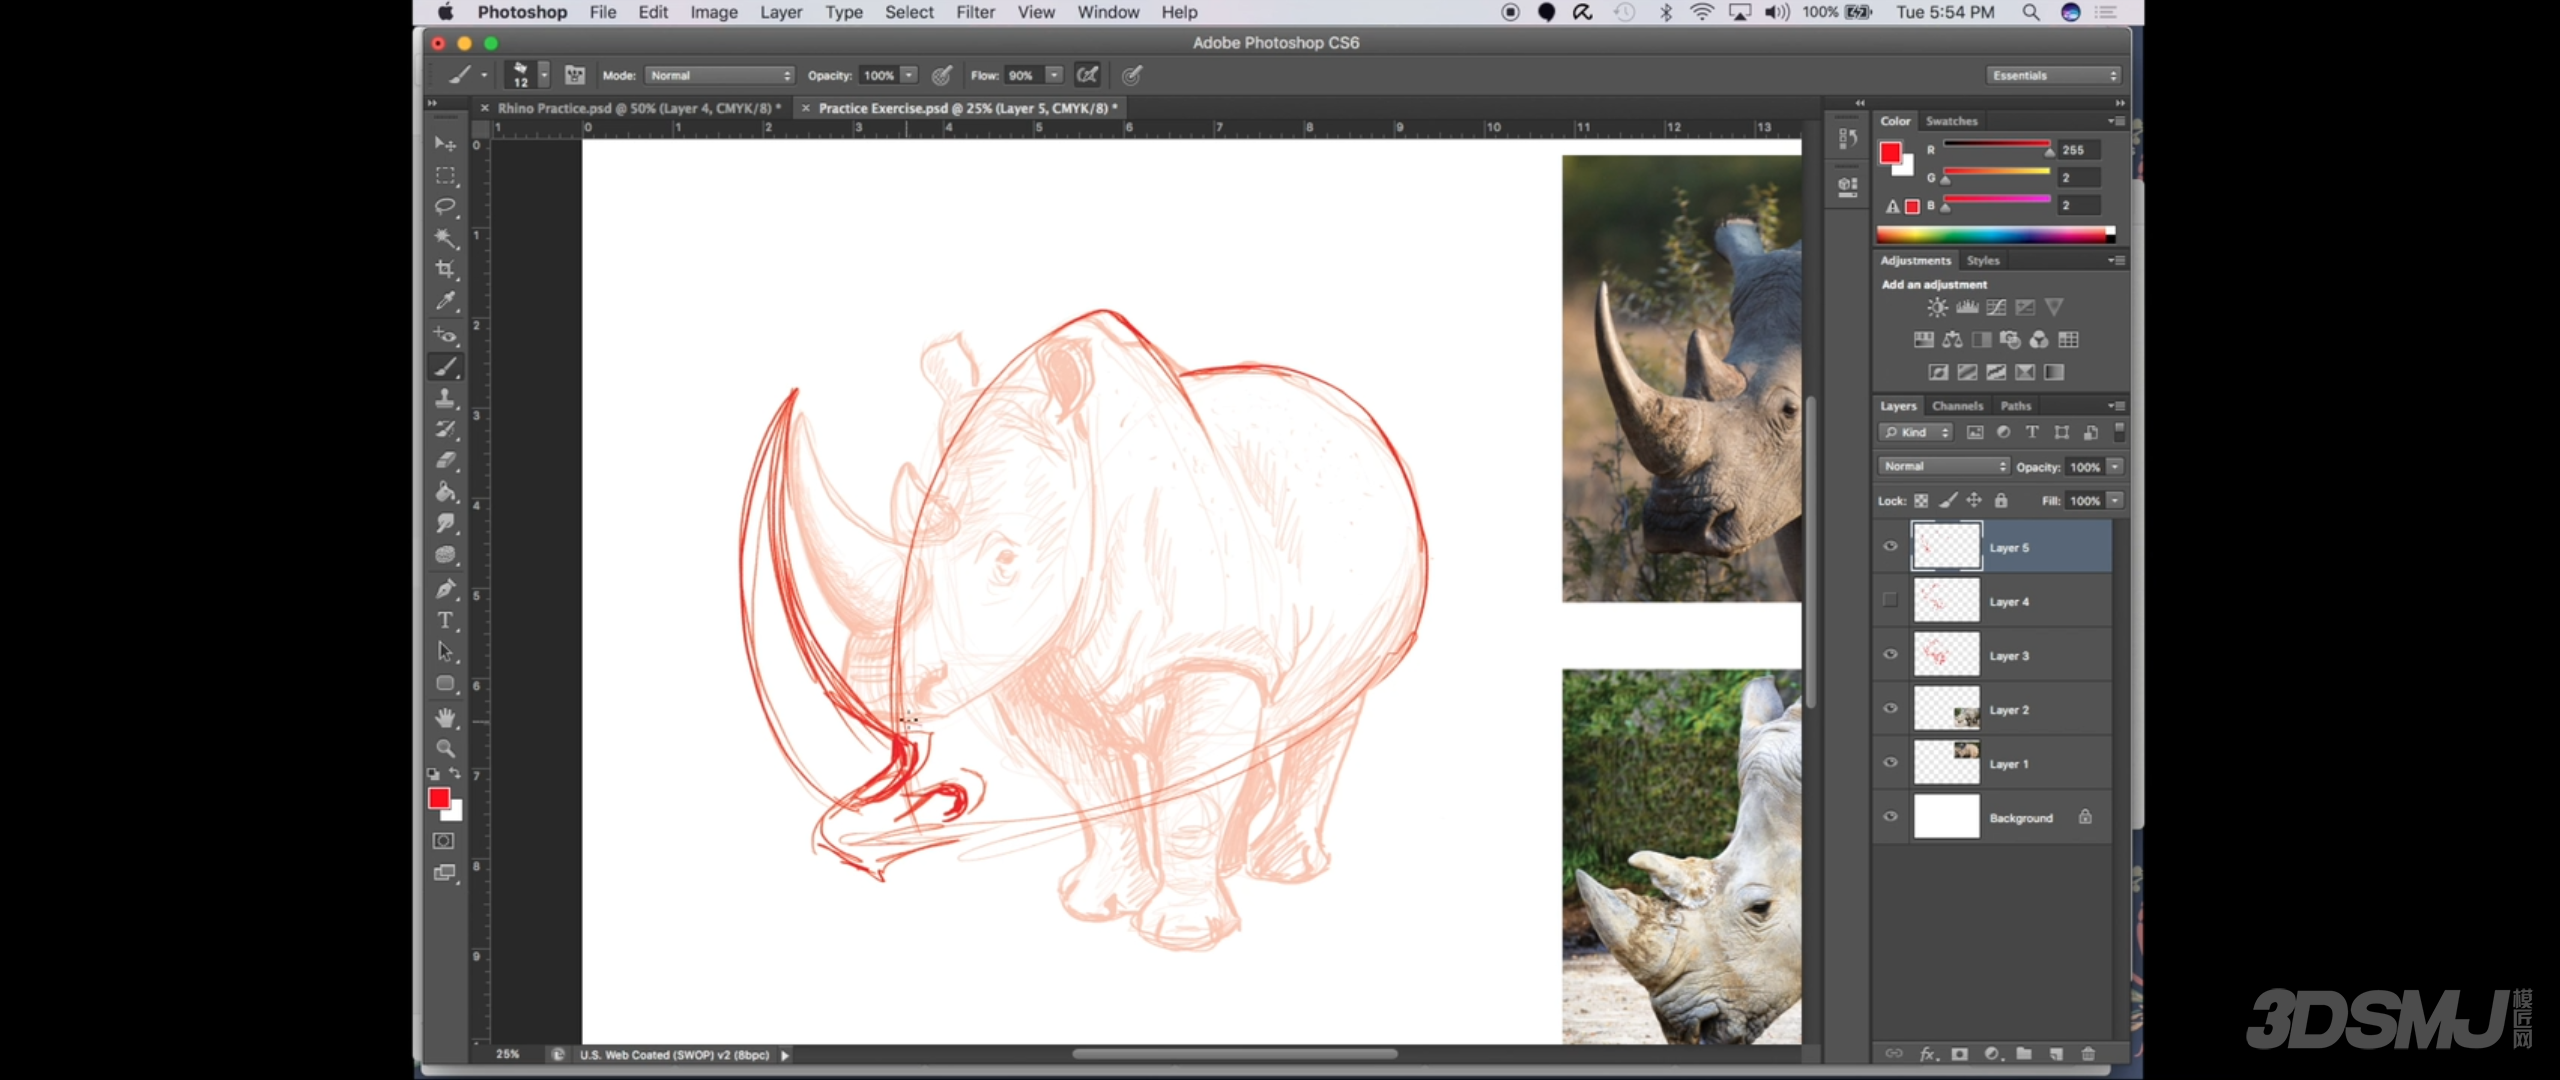
Task: Select the Rounded Rectangle shape tool
Action: click(x=445, y=684)
